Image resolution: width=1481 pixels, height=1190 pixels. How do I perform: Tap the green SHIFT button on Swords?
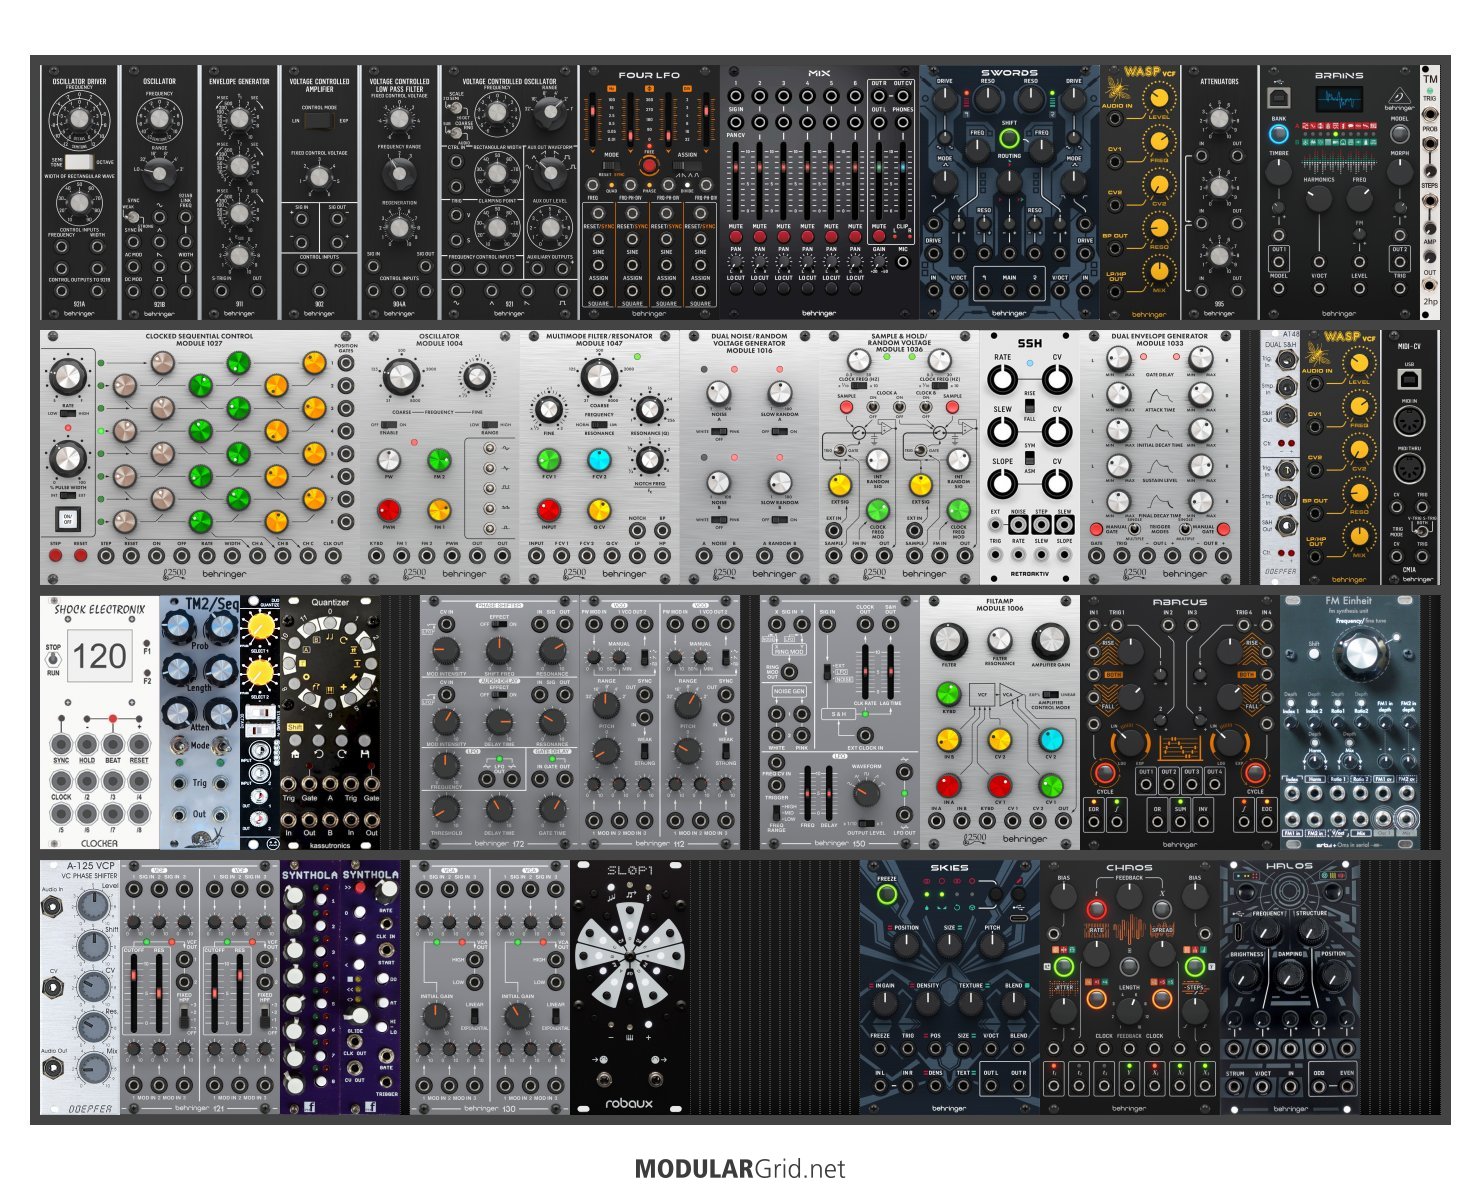(x=1009, y=138)
